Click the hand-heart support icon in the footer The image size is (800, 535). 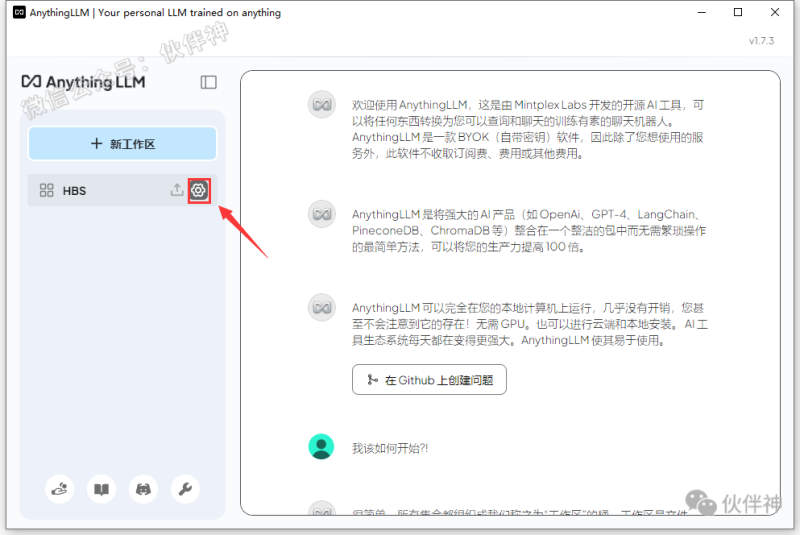point(59,489)
